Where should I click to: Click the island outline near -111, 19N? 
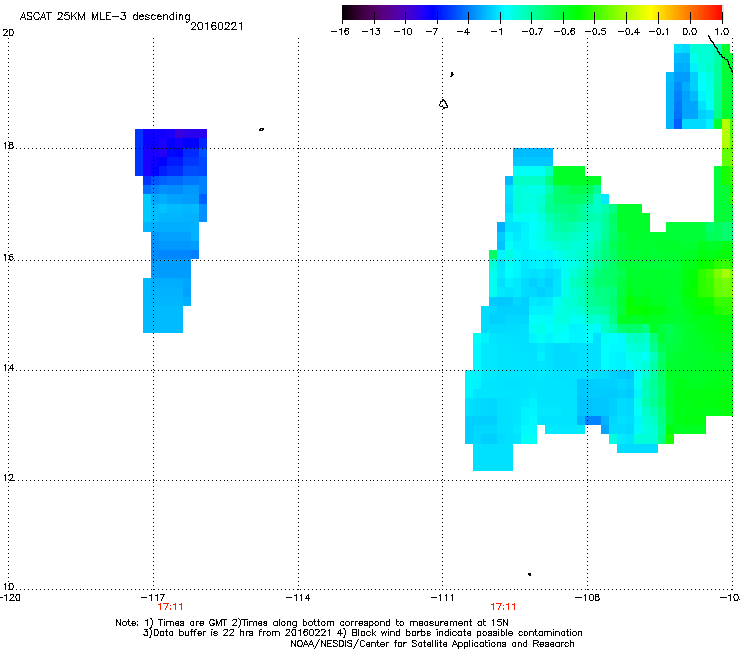(x=443, y=104)
